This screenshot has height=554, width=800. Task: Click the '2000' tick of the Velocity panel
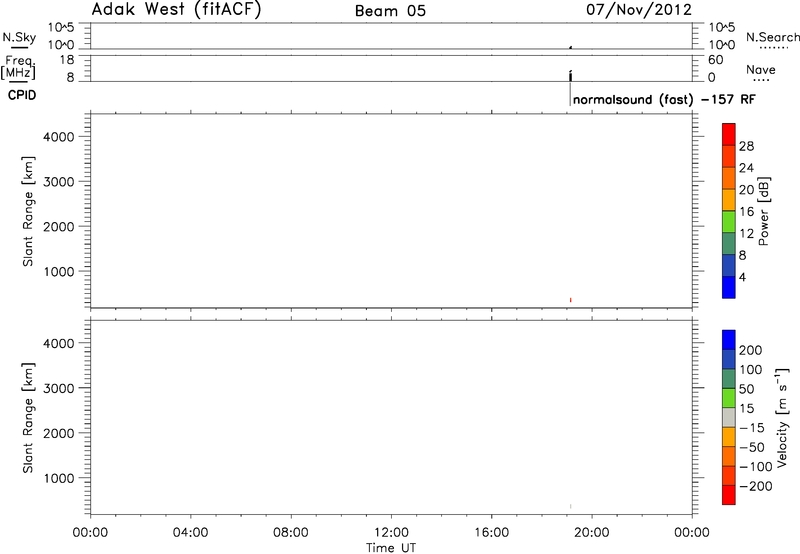58,433
